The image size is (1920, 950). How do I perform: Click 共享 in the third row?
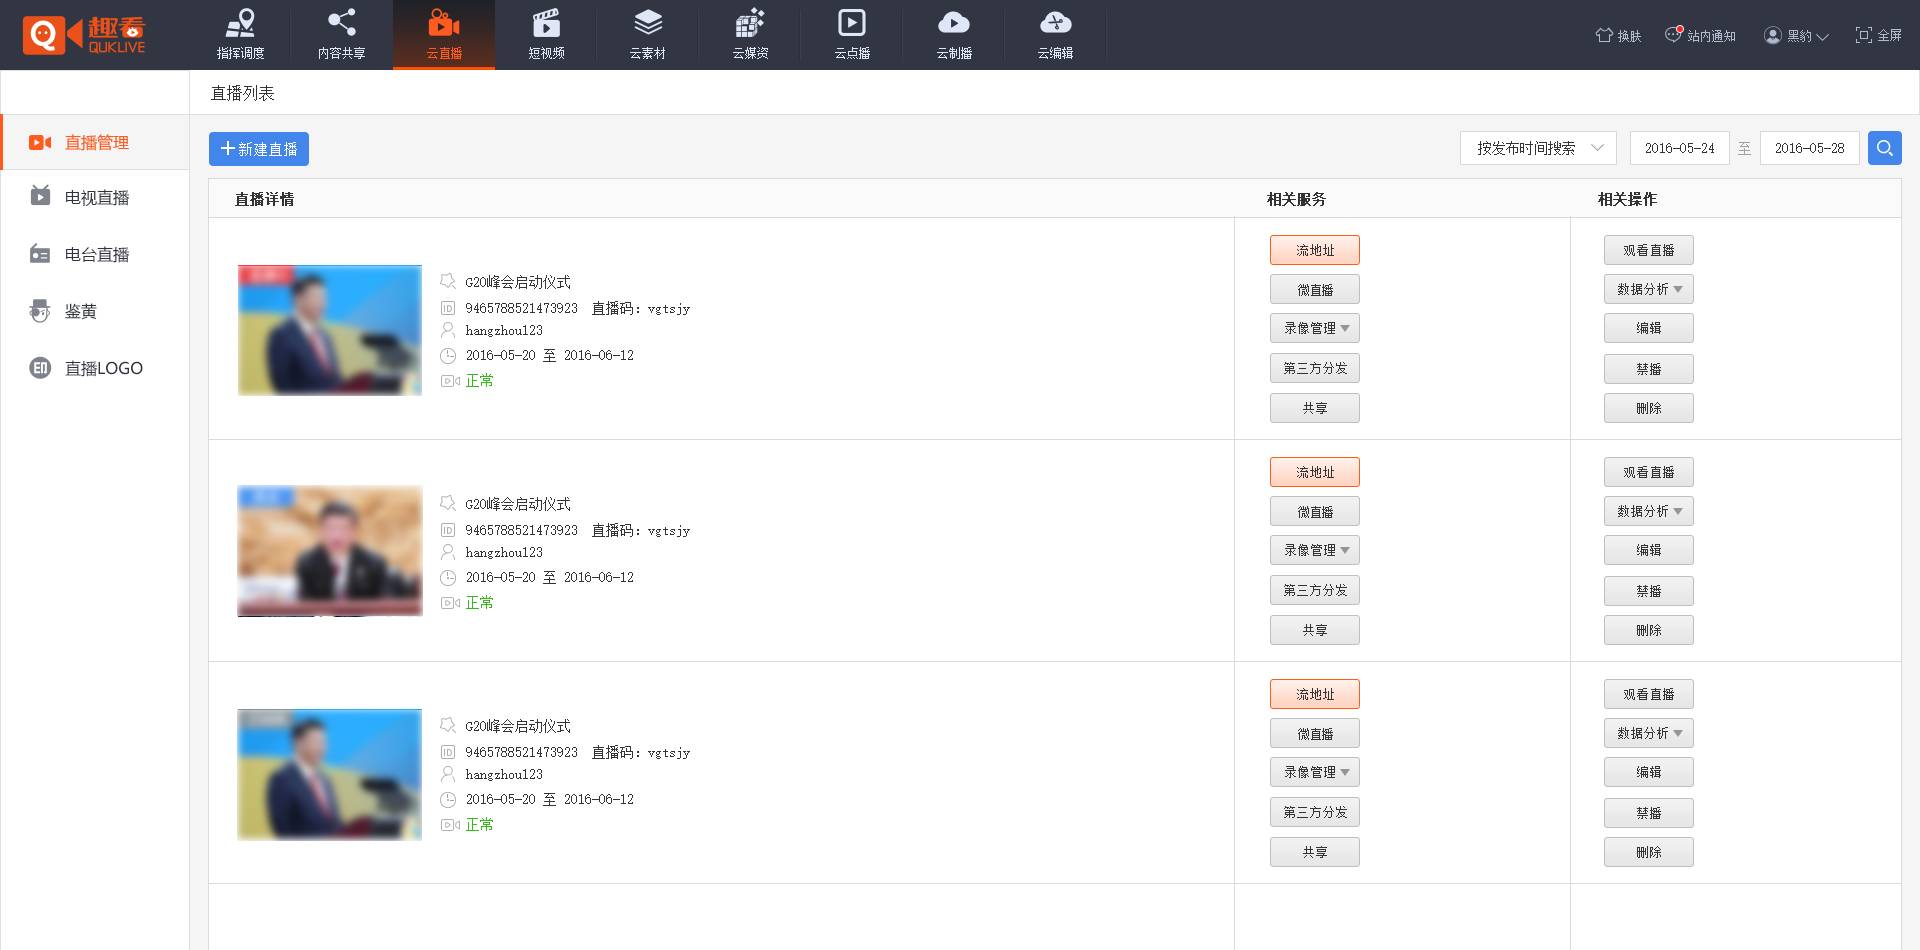pyautogui.click(x=1315, y=852)
